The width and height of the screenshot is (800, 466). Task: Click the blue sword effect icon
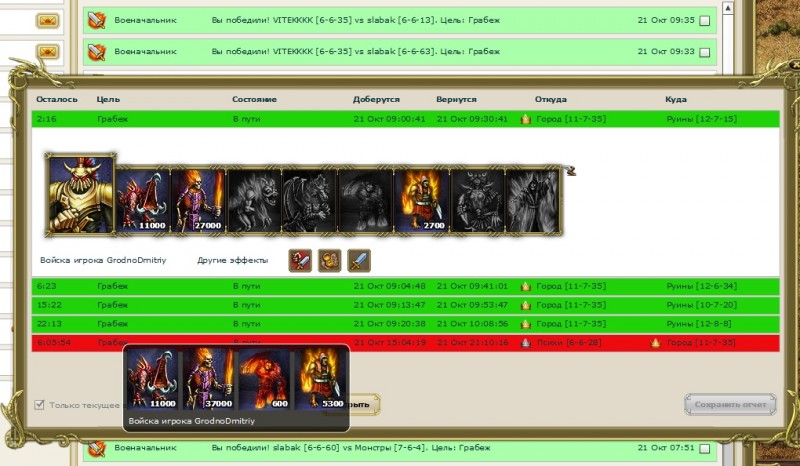358,261
